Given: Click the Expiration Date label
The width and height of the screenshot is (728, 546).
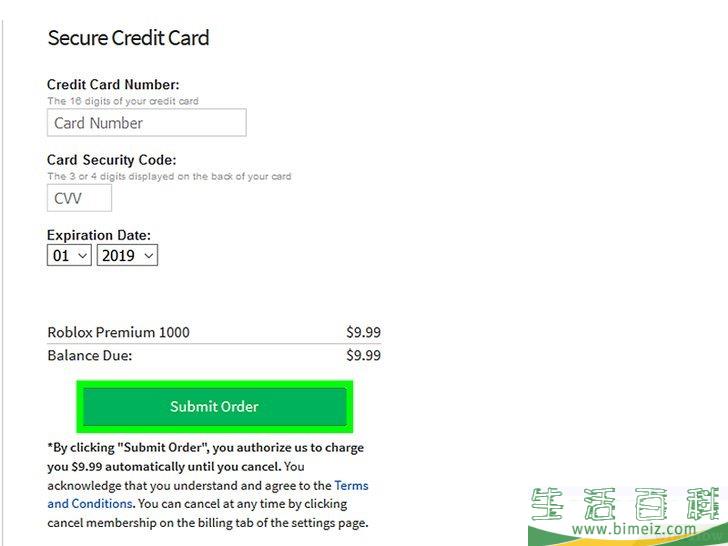Looking at the screenshot, I should point(99,235).
